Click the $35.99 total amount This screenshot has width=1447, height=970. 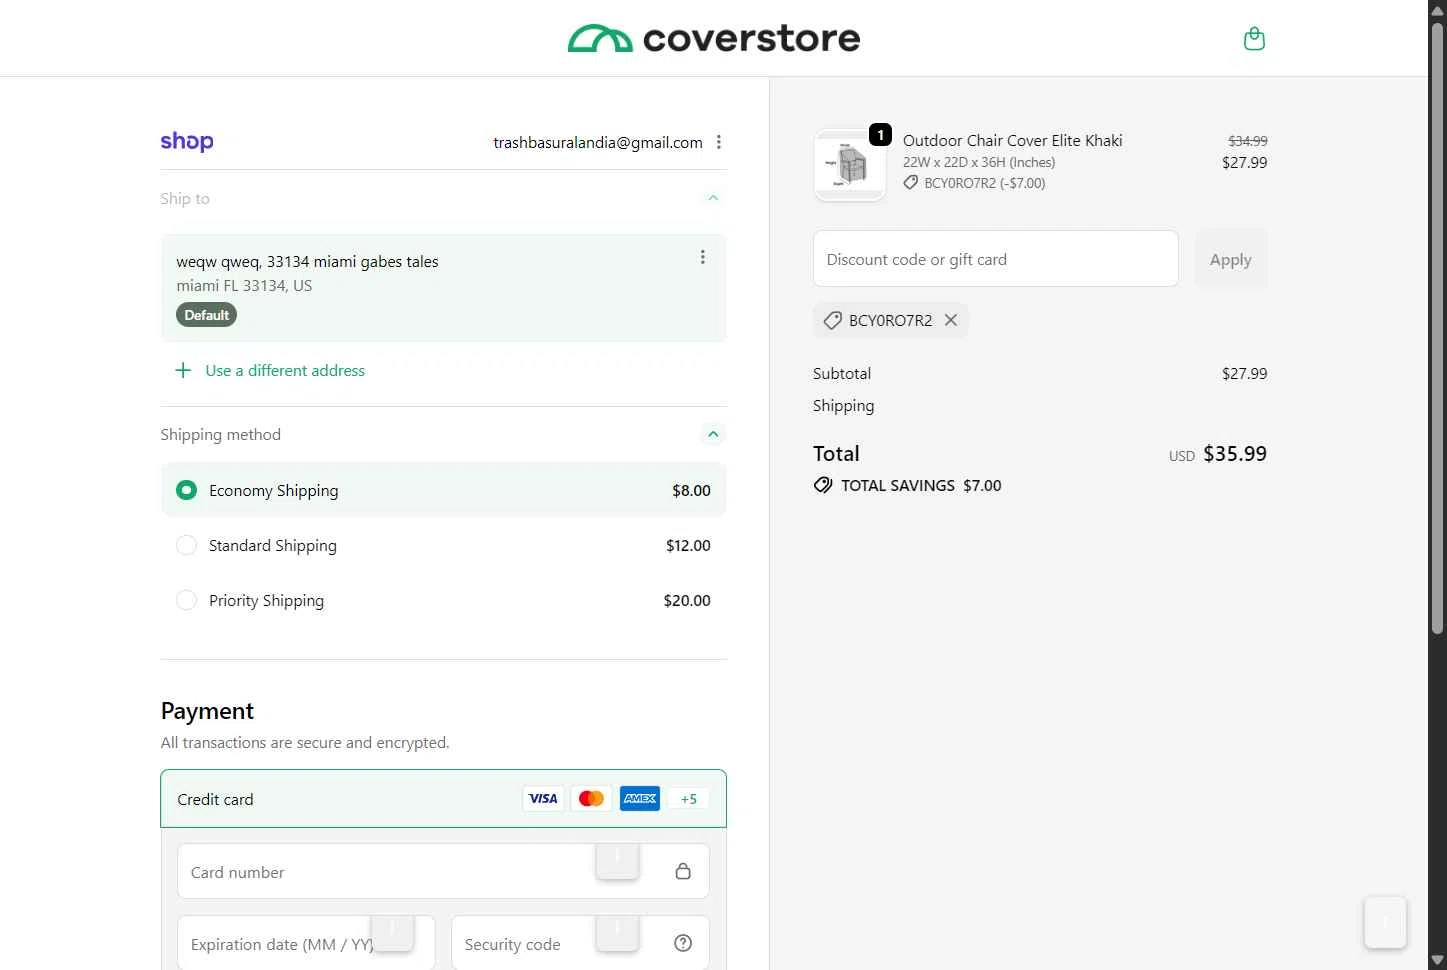1235,453
